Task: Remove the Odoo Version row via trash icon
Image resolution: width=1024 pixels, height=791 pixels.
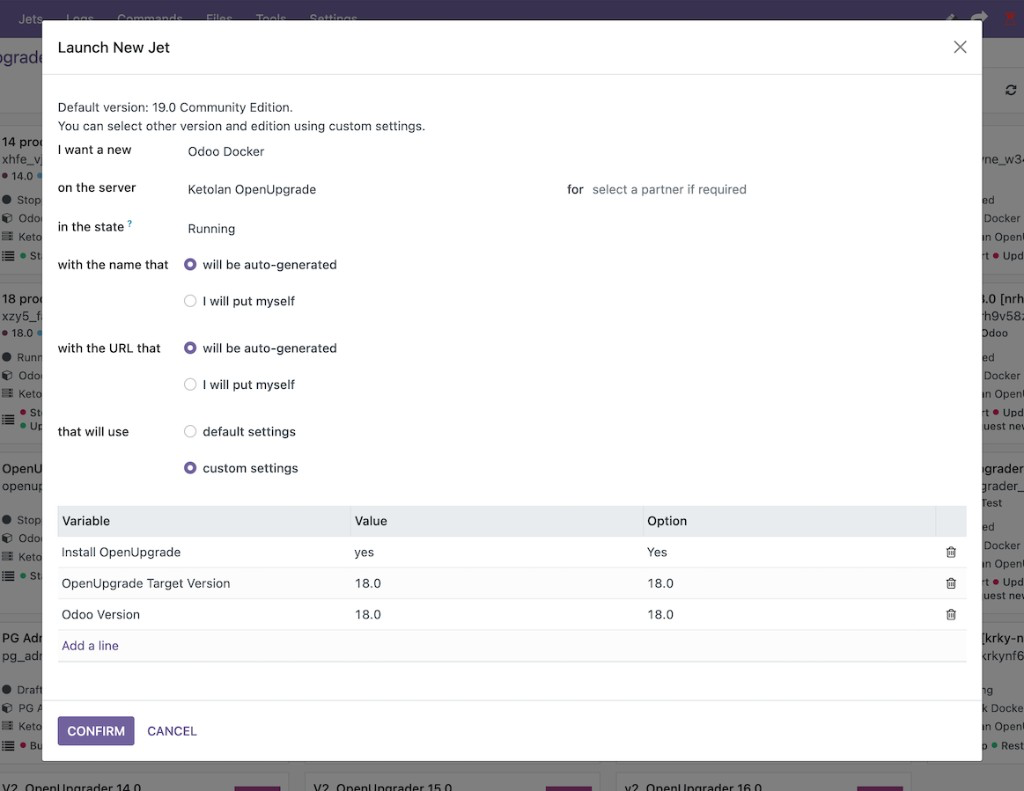Action: click(950, 614)
